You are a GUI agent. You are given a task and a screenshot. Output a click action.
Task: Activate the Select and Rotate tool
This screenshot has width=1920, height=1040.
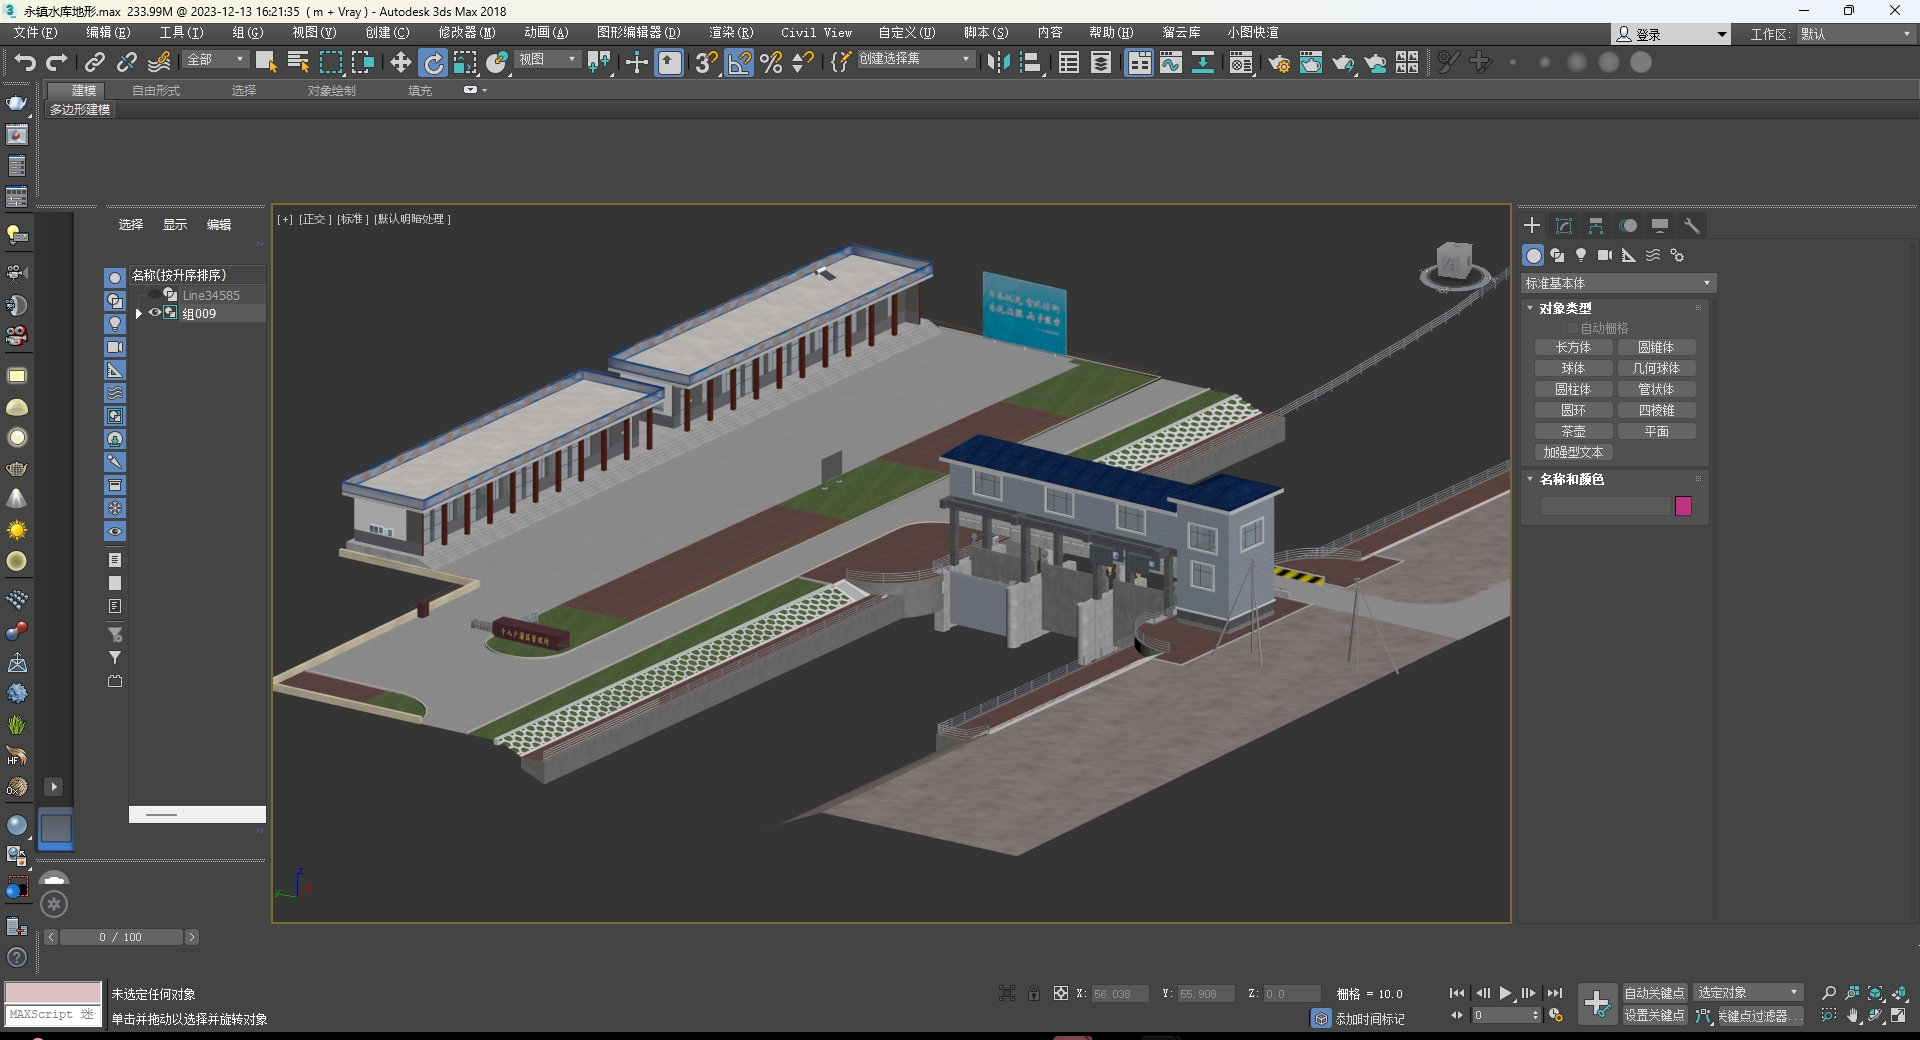[x=433, y=63]
